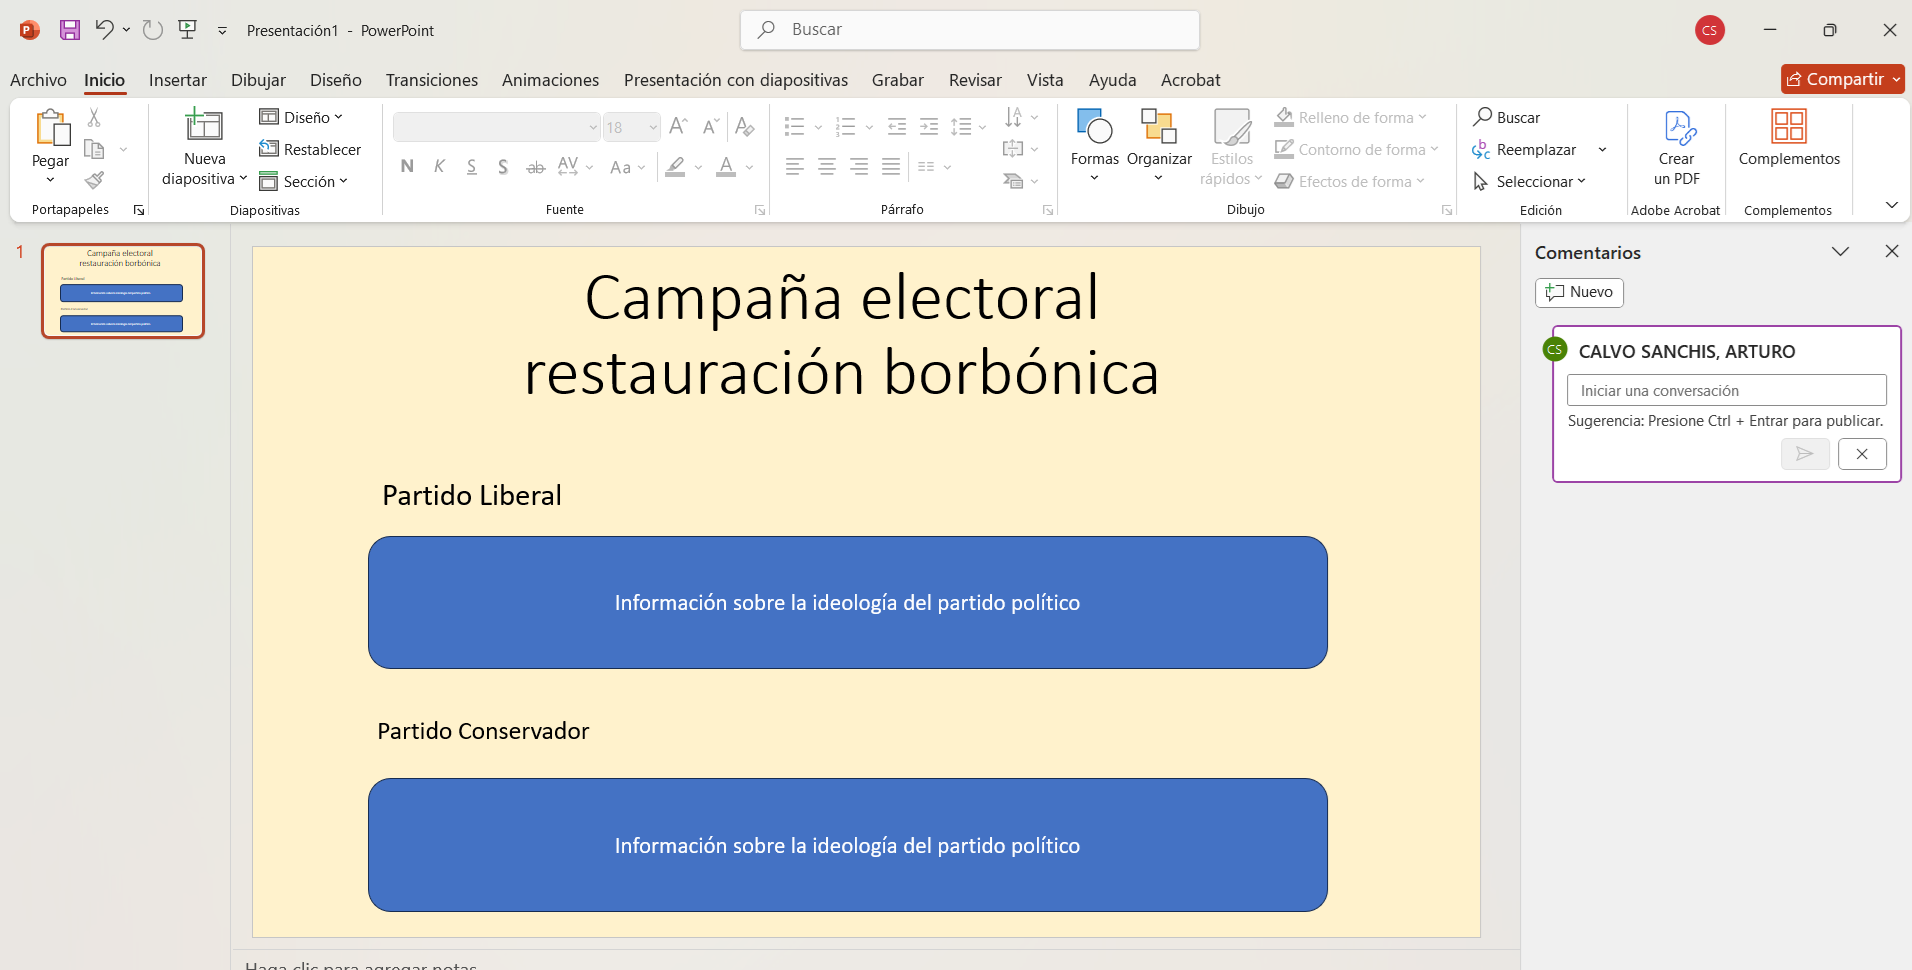Click the Nuevo comment button
The height and width of the screenshot is (970, 1912).
coord(1579,292)
